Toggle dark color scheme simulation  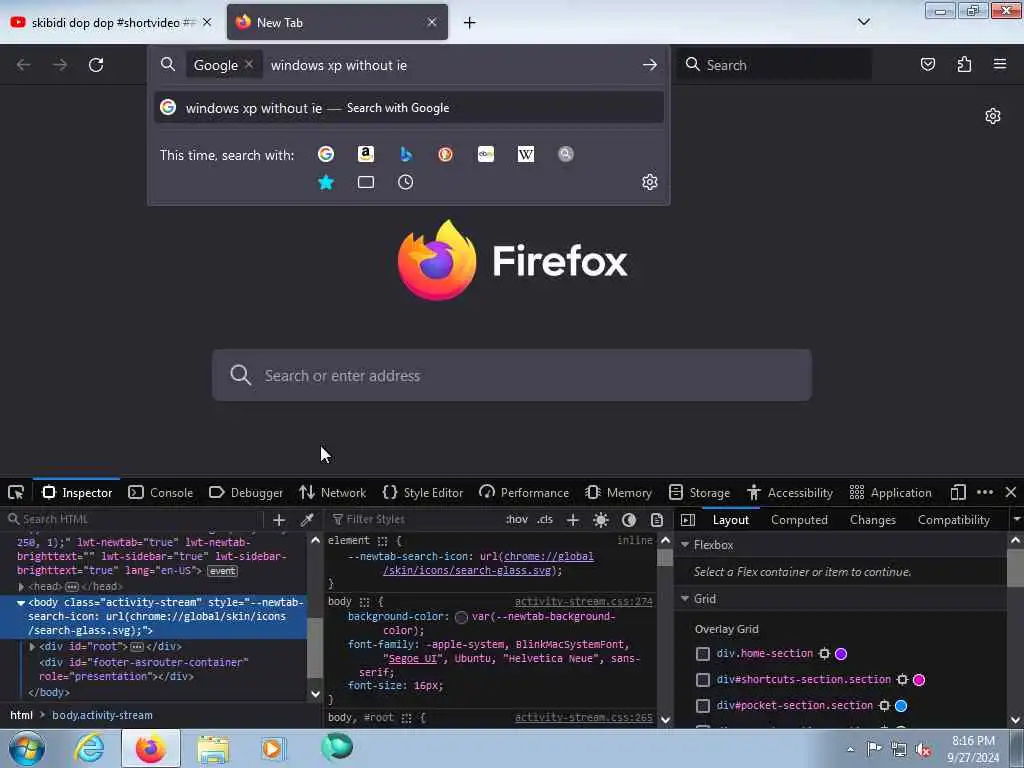[x=629, y=520]
